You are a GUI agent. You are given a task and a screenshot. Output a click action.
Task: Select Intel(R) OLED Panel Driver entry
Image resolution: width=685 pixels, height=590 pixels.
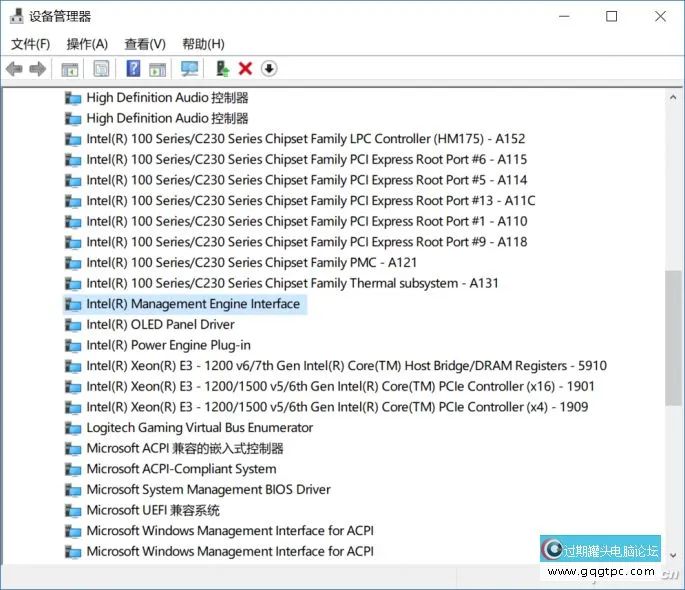(x=160, y=324)
